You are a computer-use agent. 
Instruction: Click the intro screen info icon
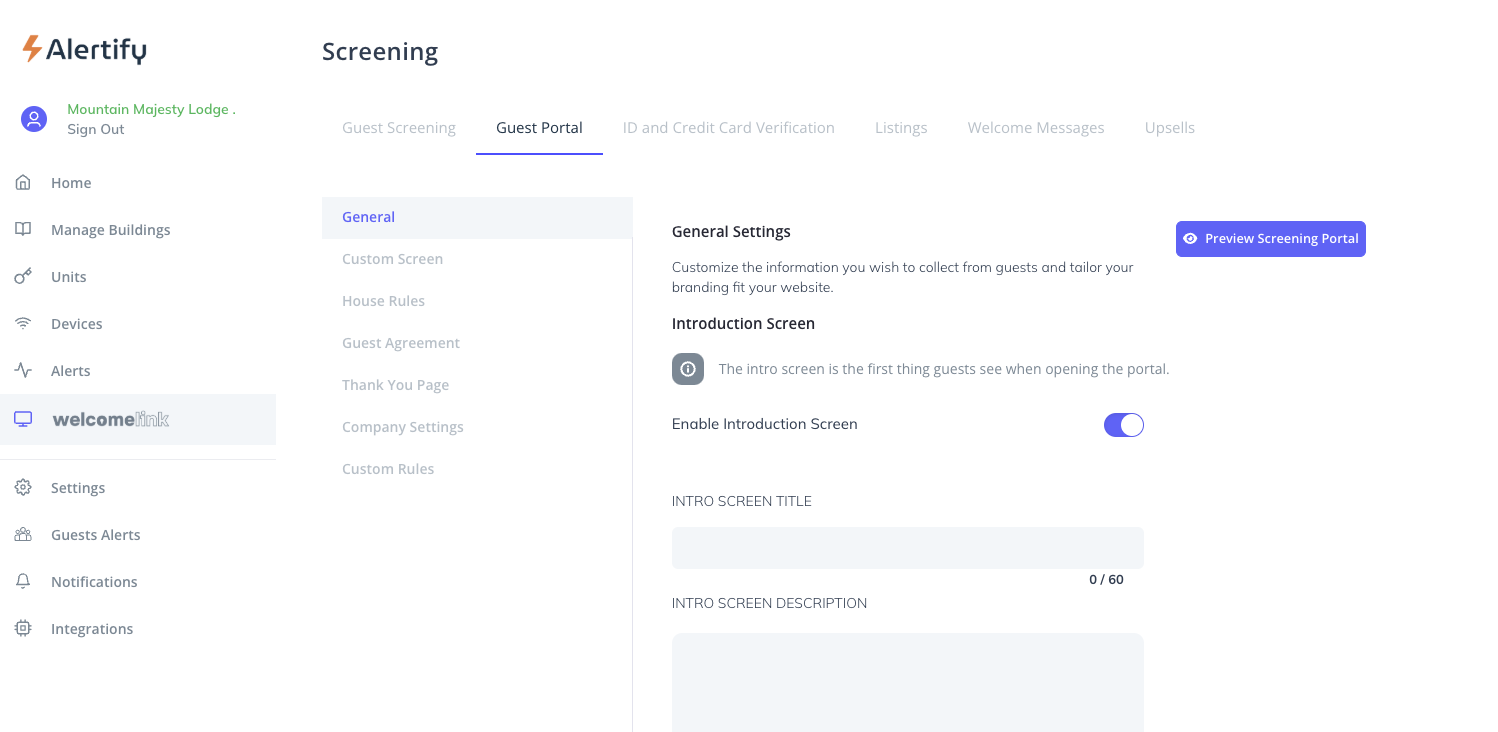point(688,369)
